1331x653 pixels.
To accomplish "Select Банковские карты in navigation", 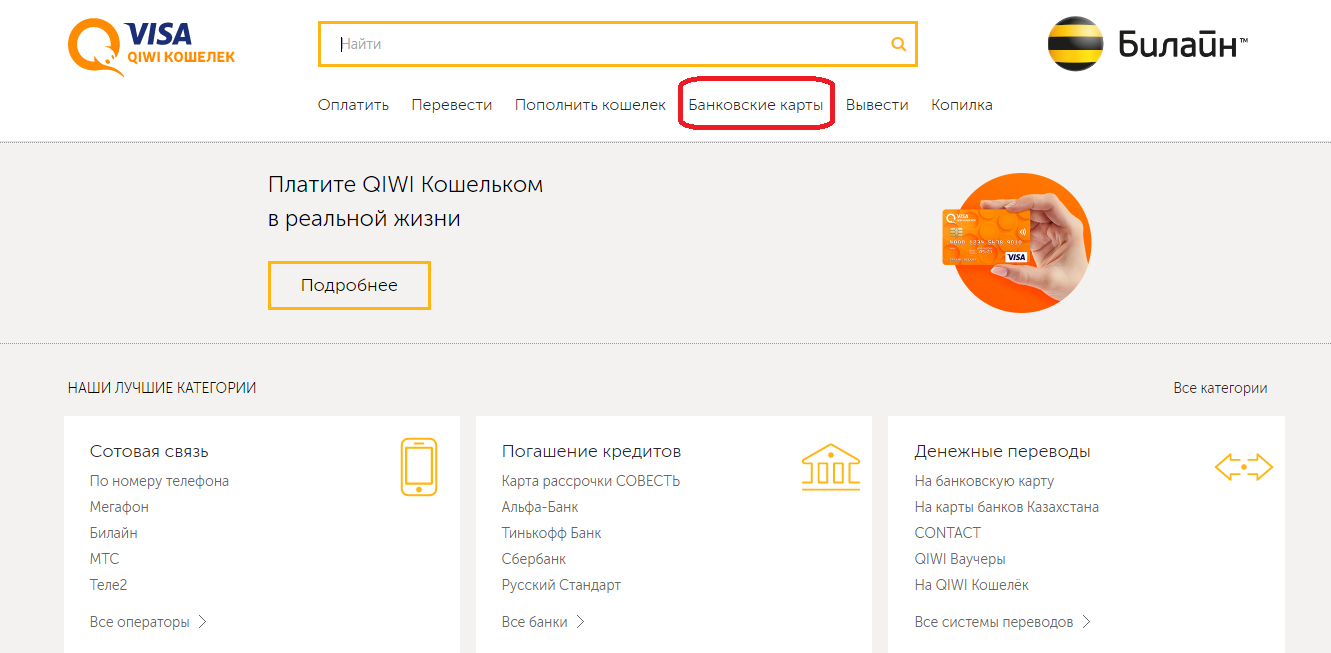I will coord(756,105).
